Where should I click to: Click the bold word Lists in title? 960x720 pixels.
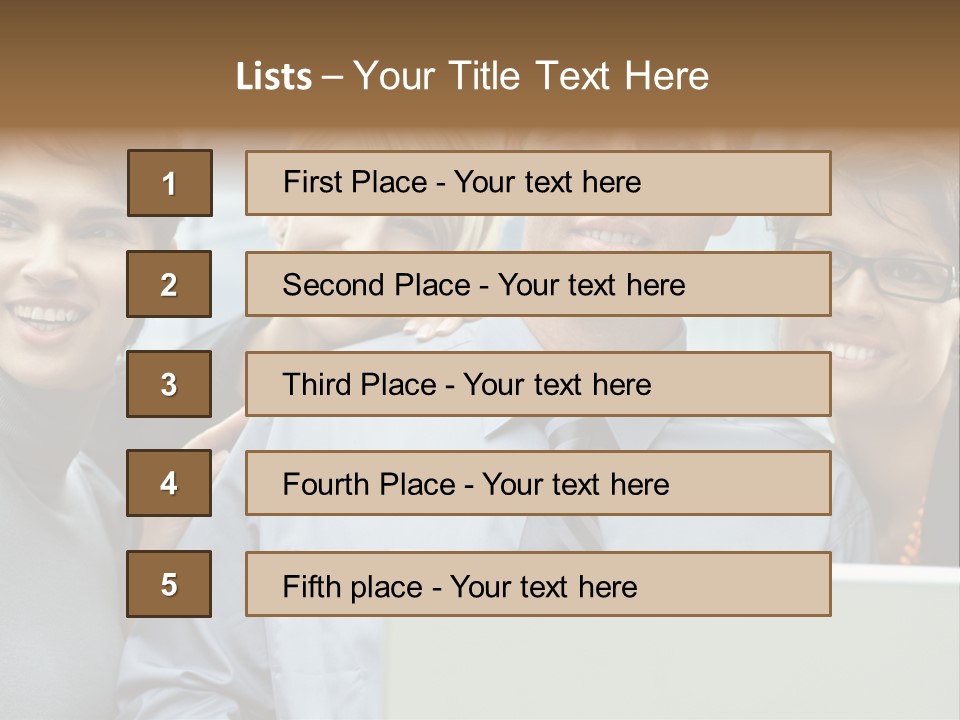pos(274,77)
